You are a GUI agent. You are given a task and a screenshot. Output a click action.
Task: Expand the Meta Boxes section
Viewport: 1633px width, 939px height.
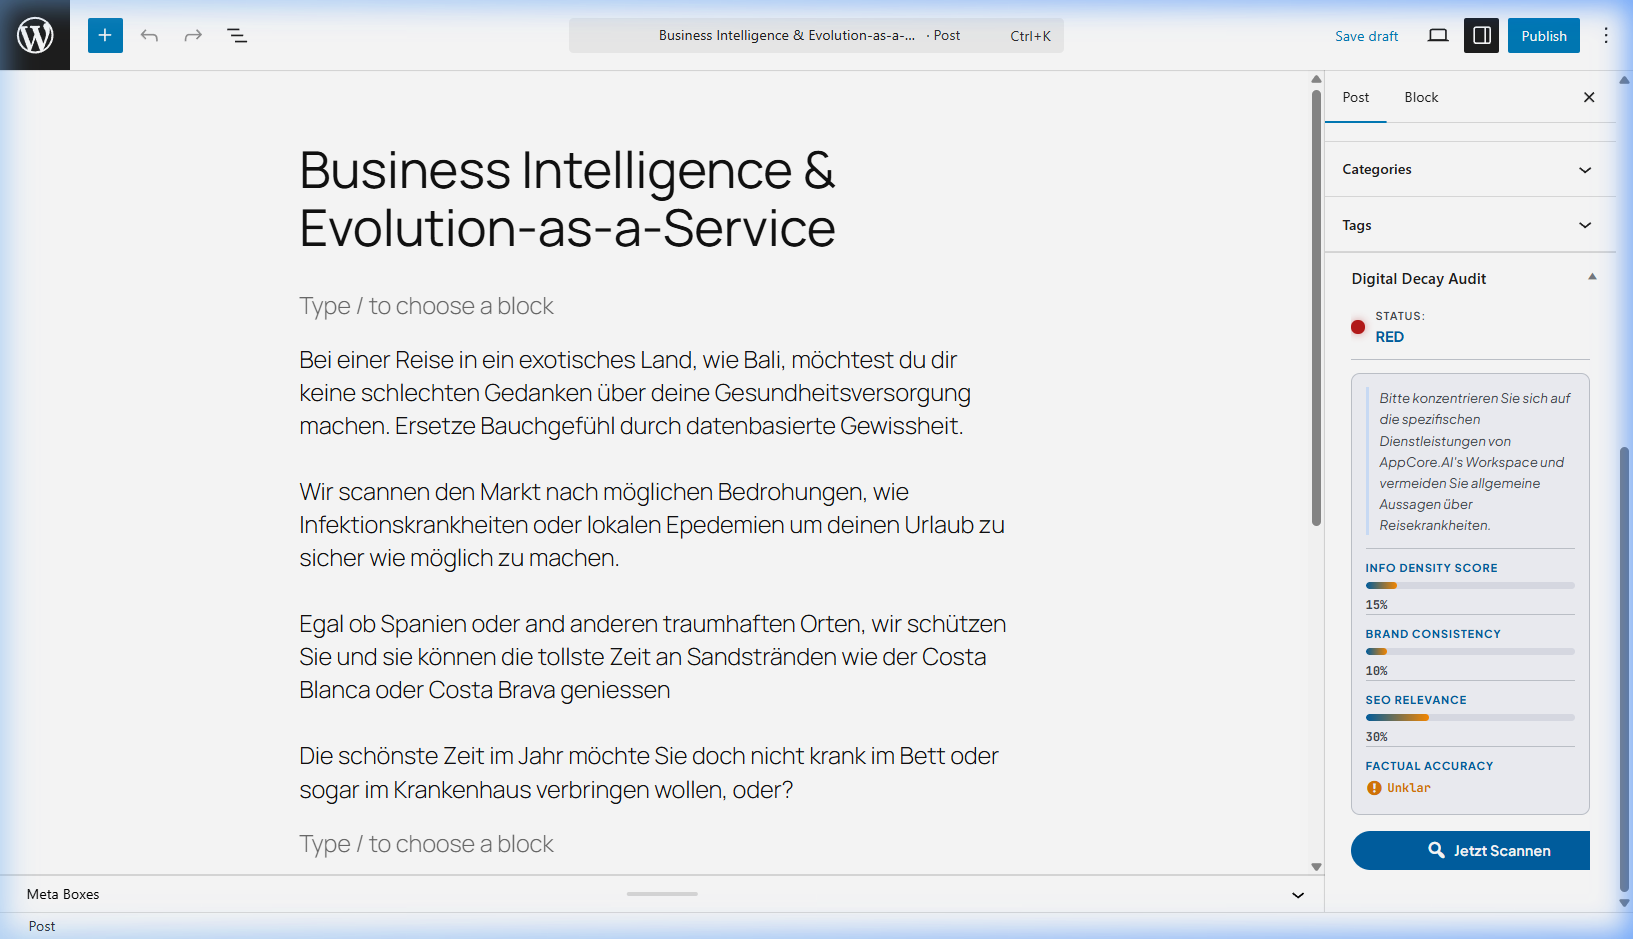click(1297, 894)
